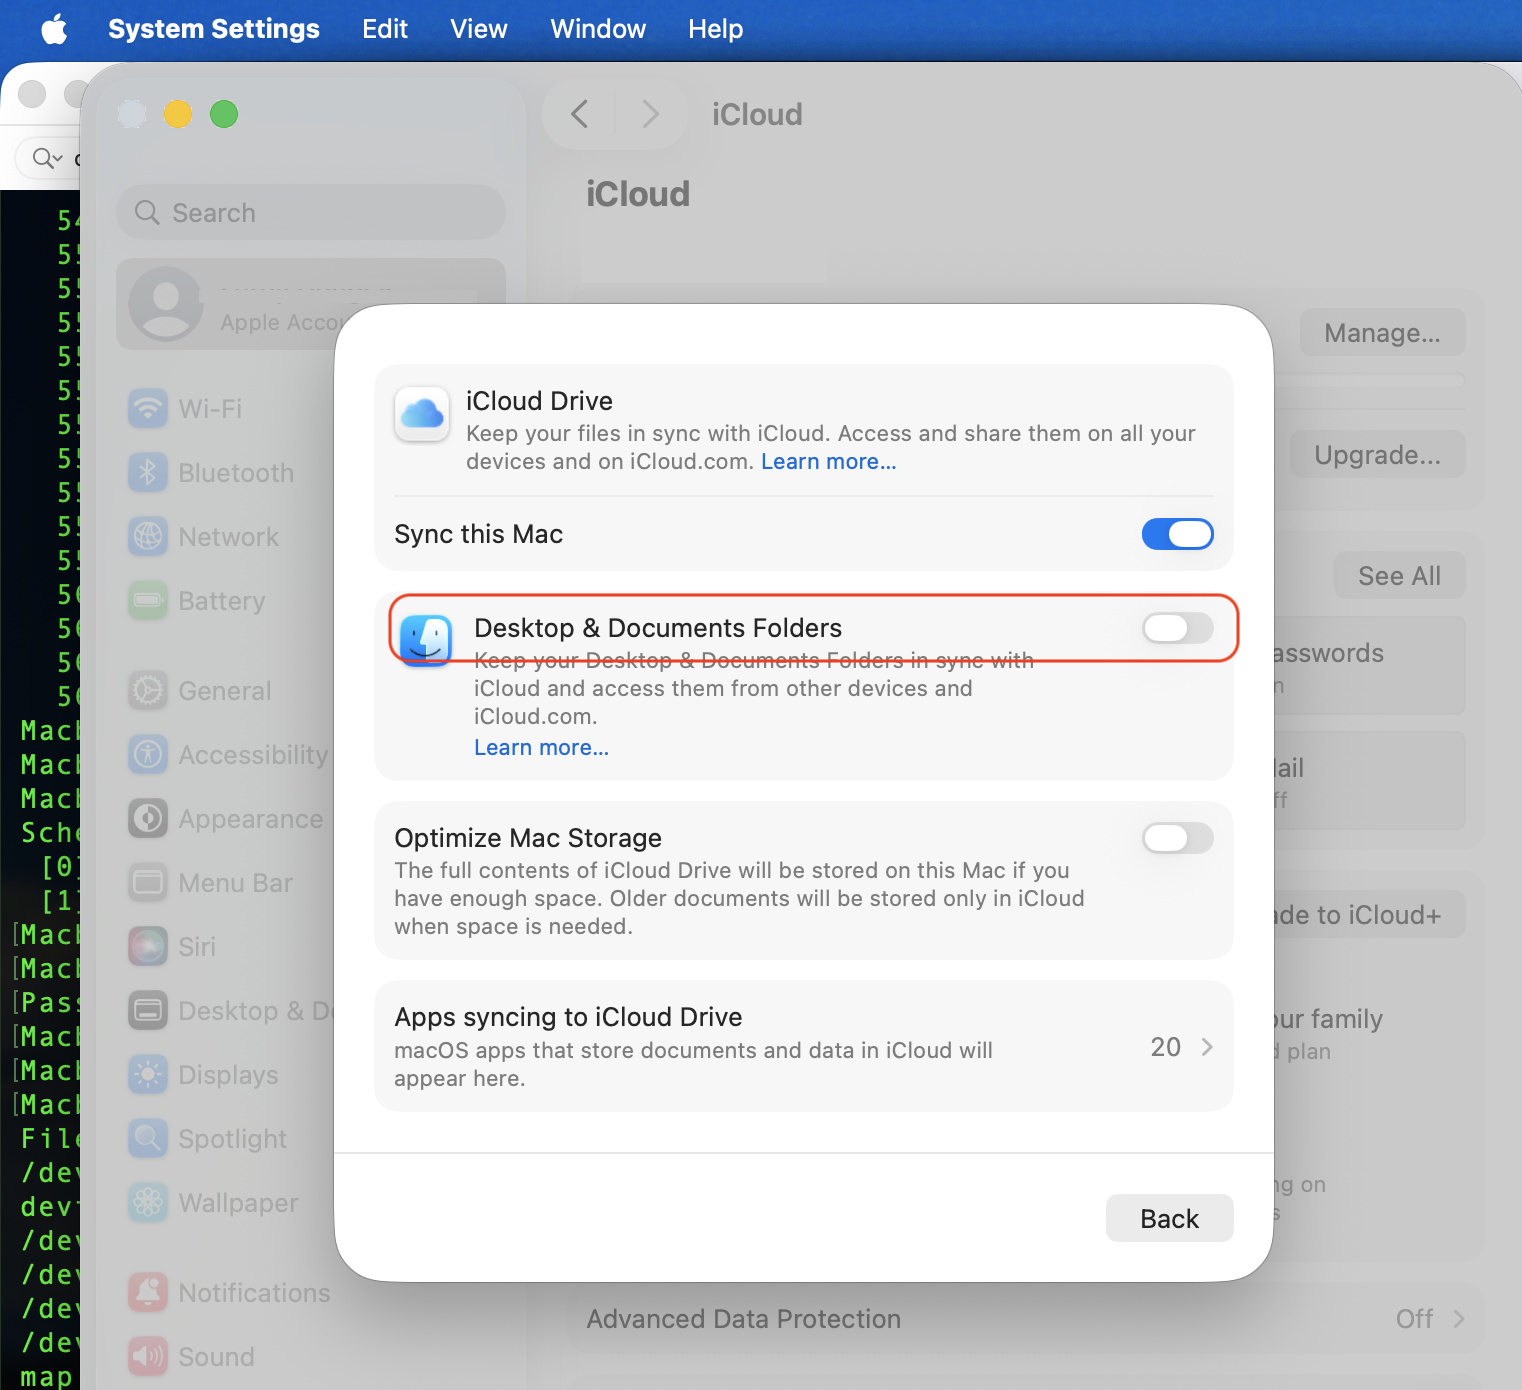The image size is (1522, 1390).
Task: Select the Spotlight icon
Action: pos(148,1138)
